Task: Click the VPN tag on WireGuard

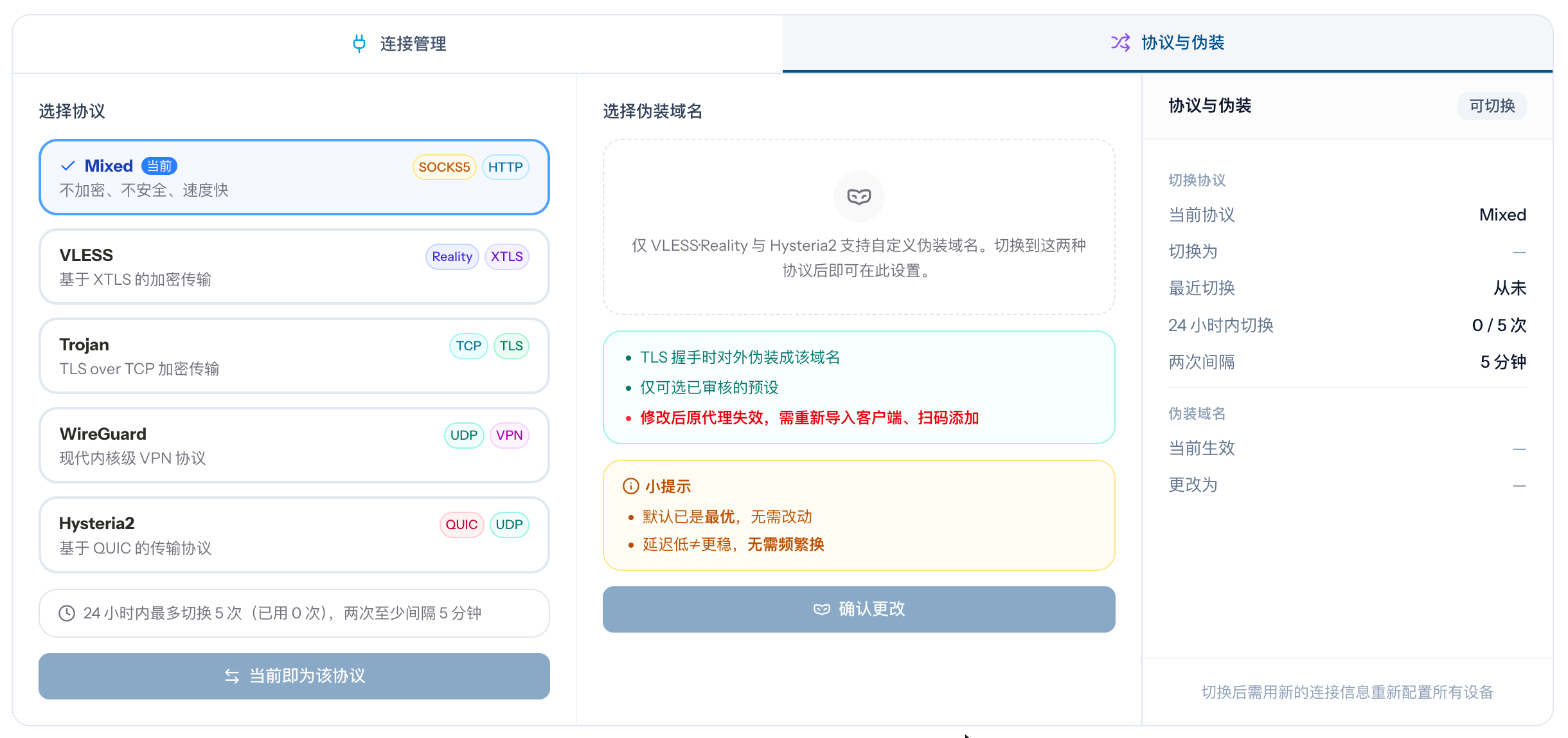Action: point(510,435)
